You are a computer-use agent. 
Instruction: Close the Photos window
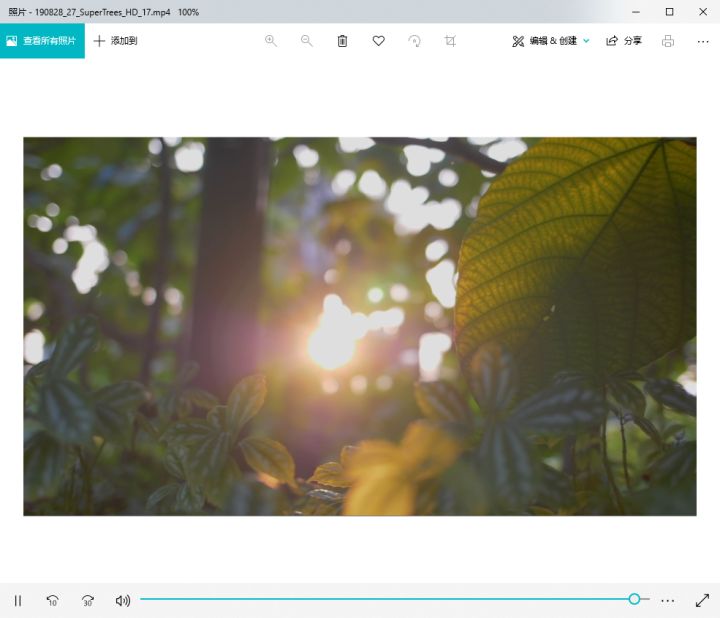click(703, 12)
